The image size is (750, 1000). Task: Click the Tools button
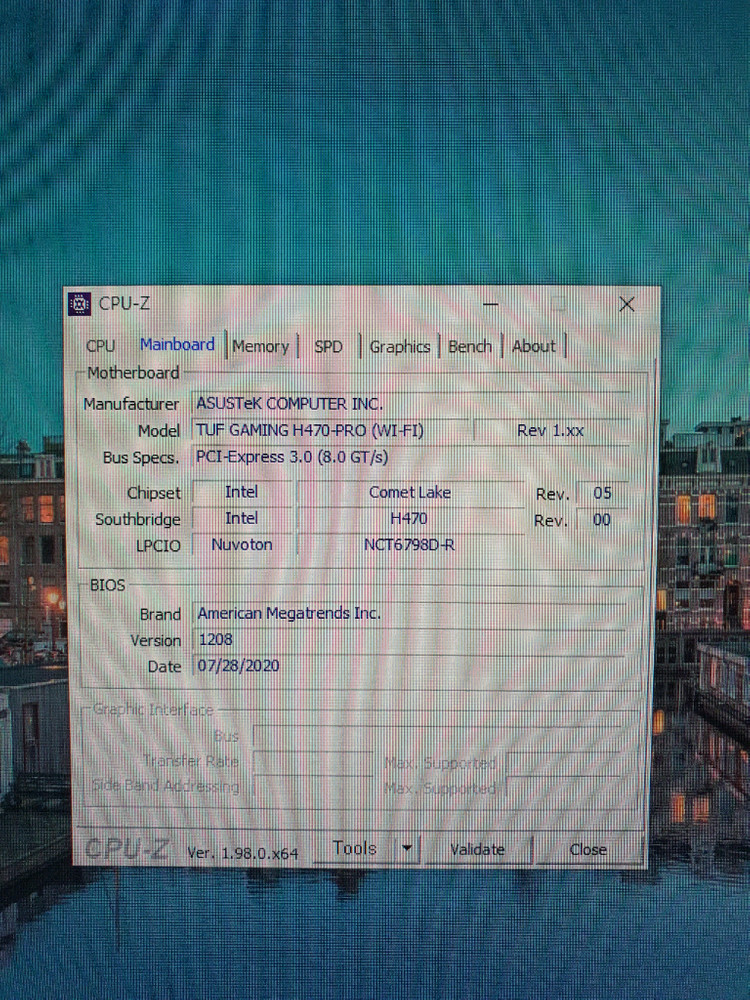click(x=355, y=848)
